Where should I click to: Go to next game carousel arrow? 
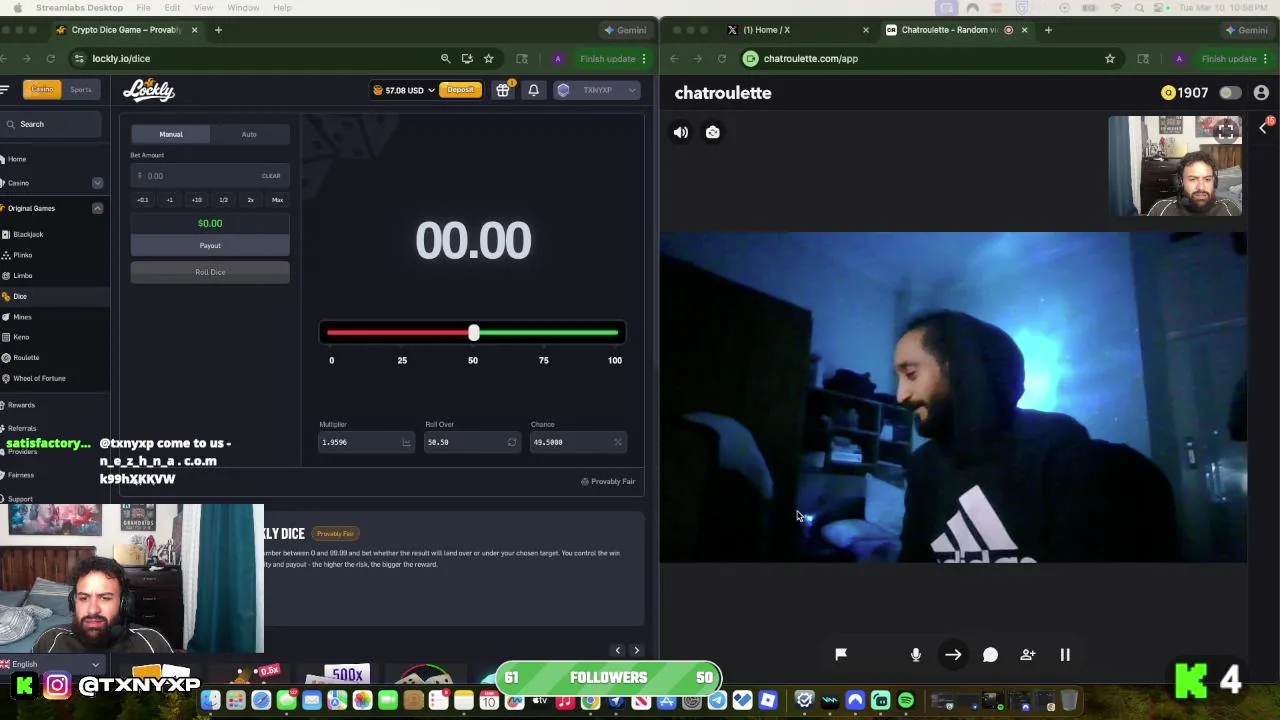coord(636,651)
